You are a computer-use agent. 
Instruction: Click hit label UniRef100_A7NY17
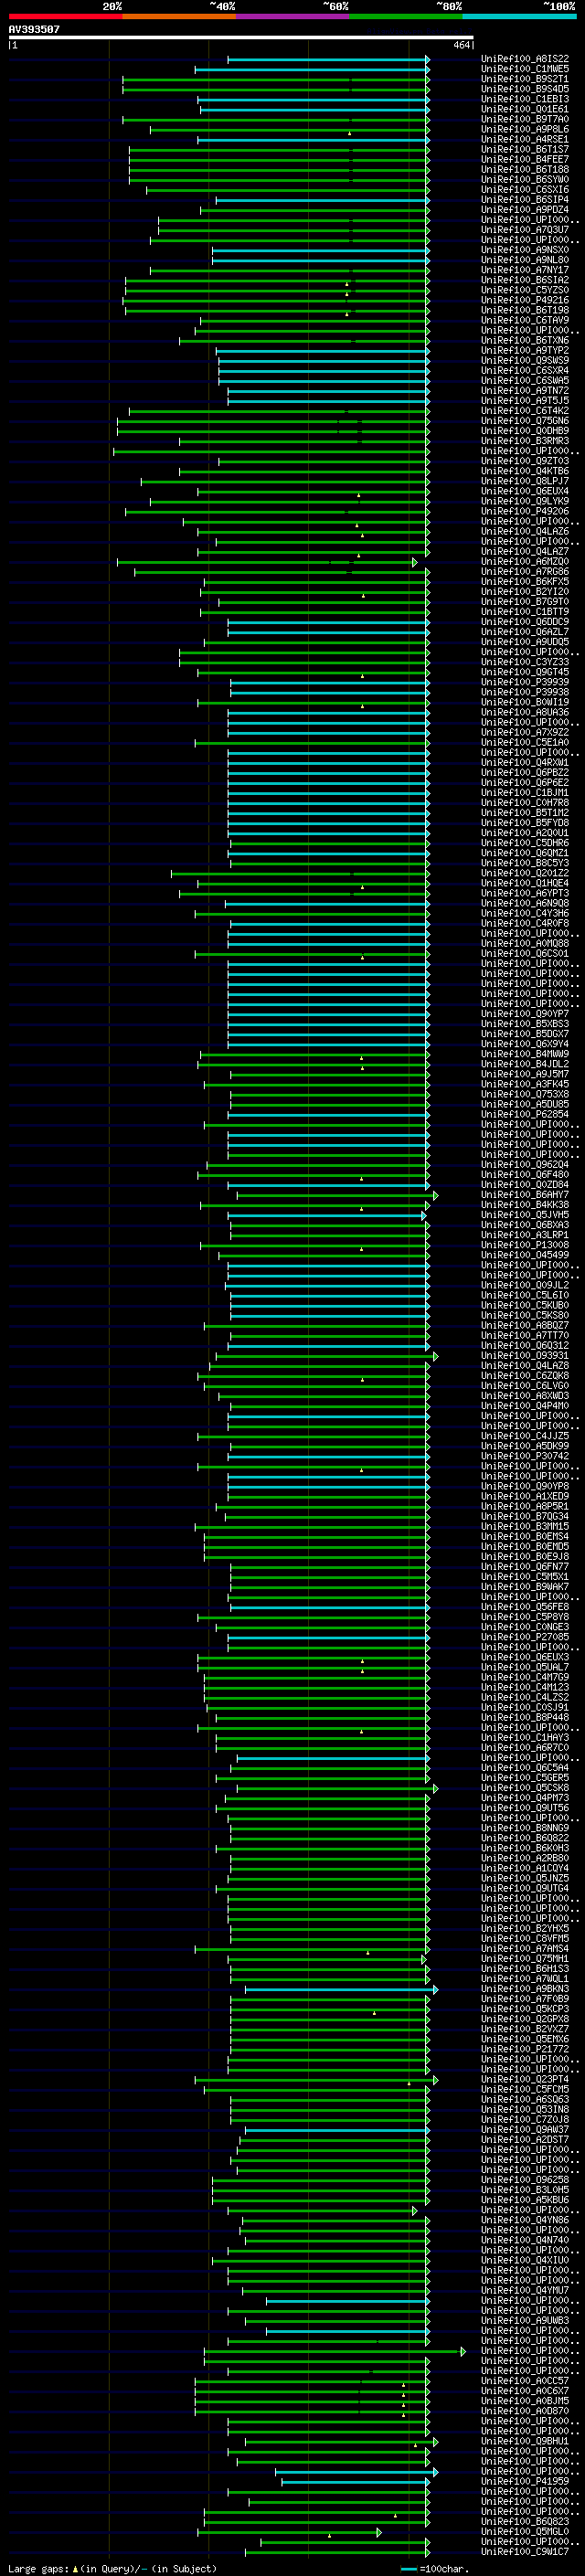525,270
